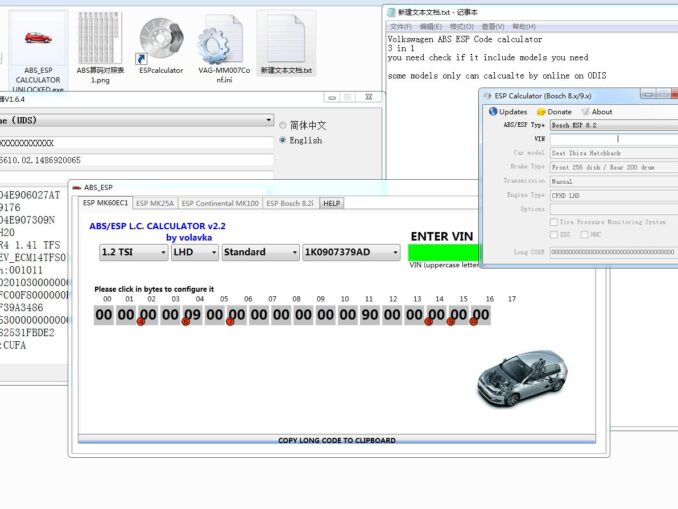Switch to the ESP MK25A tab
The width and height of the screenshot is (678, 509).
(155, 203)
